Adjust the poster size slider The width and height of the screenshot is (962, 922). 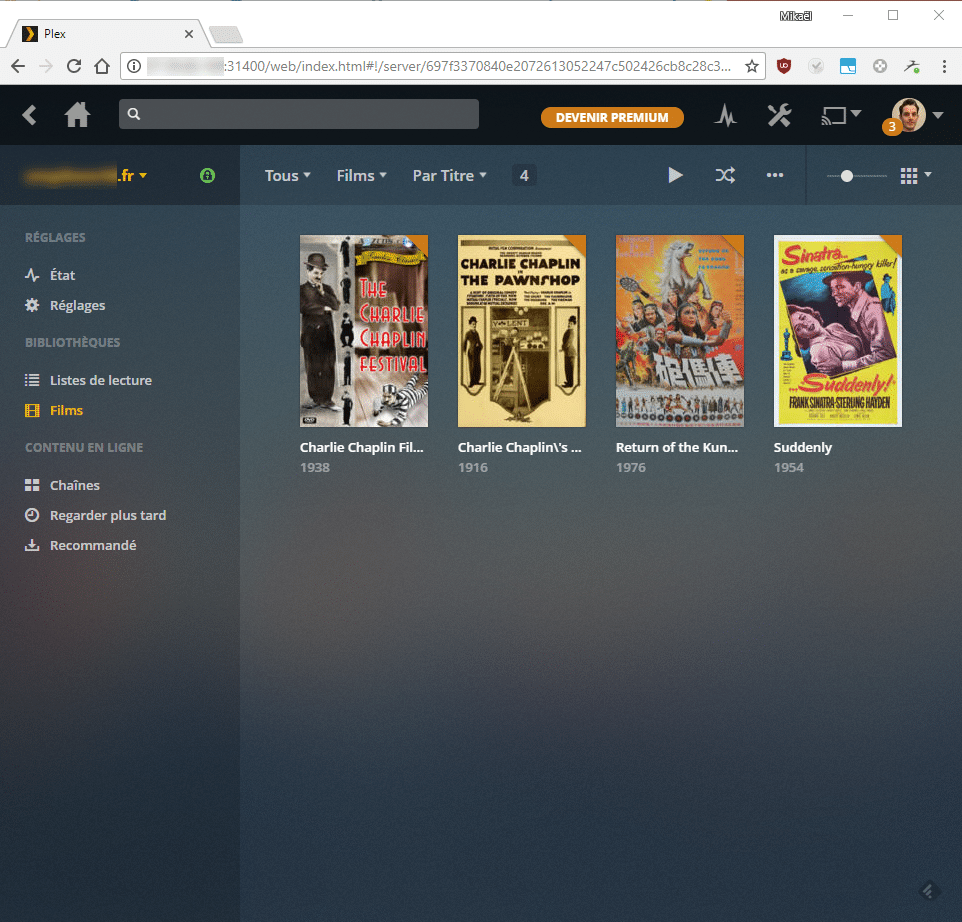pyautogui.click(x=847, y=176)
